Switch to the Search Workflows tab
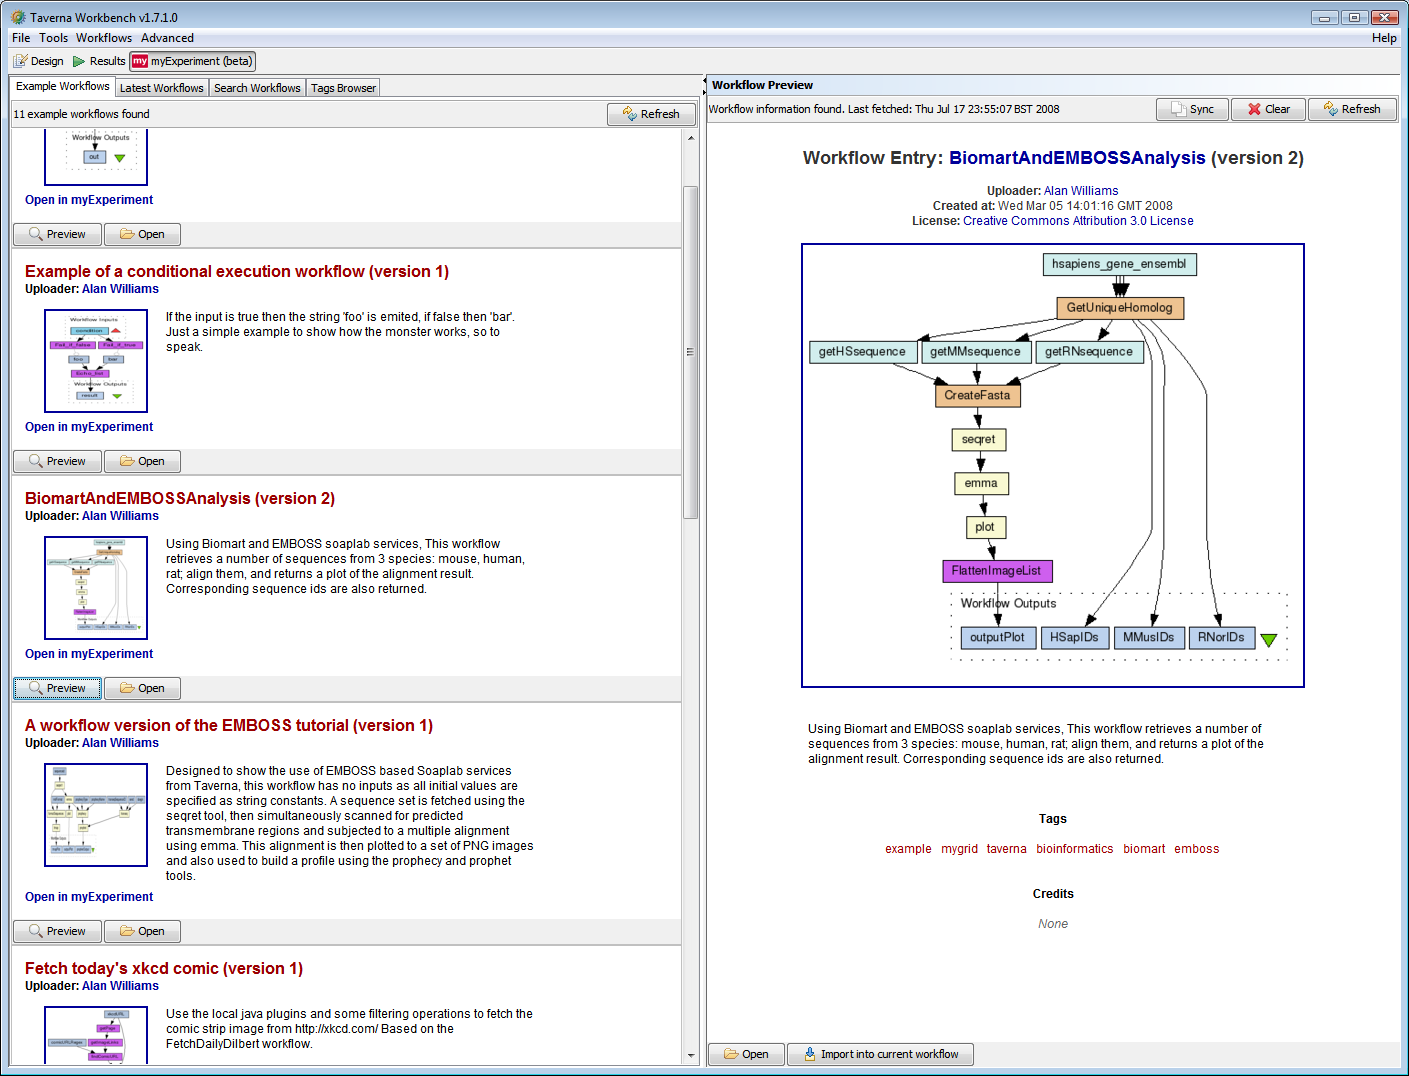Image resolution: width=1409 pixels, height=1076 pixels. (257, 88)
